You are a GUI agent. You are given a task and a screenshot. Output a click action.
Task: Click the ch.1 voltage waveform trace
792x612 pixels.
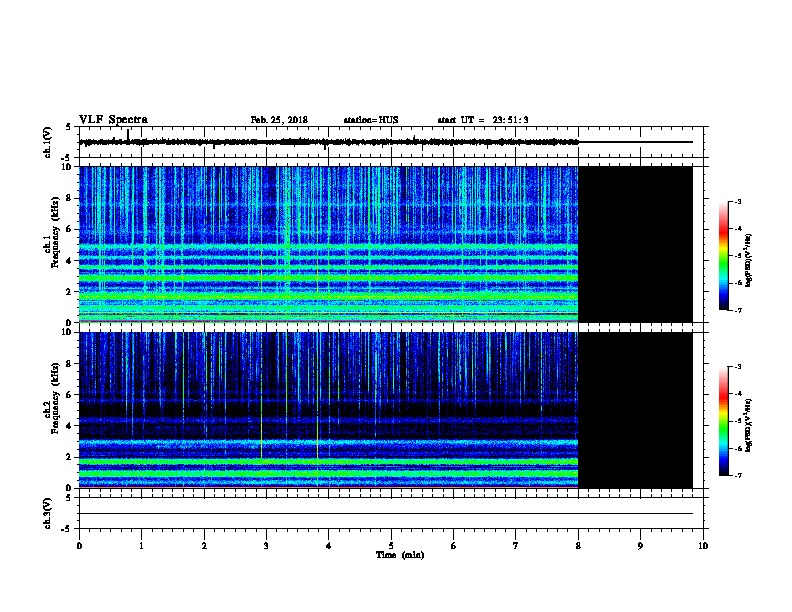click(328, 142)
